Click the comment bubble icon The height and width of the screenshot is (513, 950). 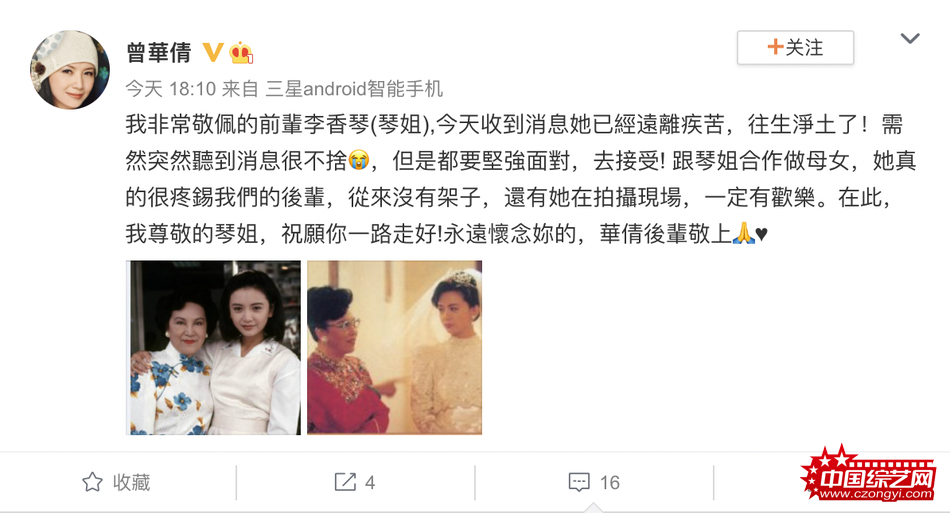(x=579, y=483)
